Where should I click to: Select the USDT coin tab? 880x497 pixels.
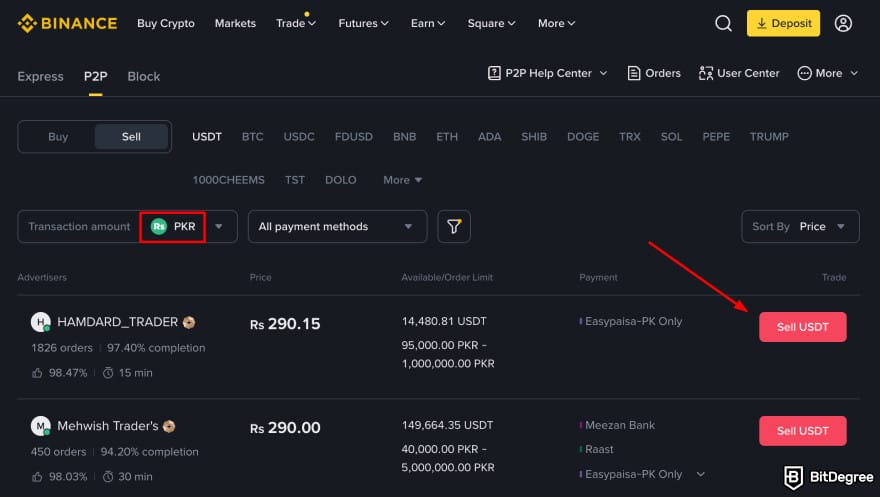(207, 137)
